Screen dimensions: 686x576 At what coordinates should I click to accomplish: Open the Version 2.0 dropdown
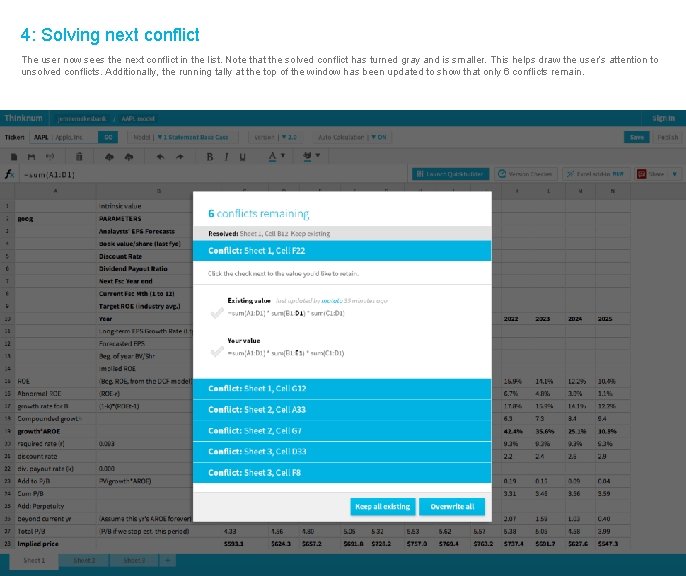(x=275, y=137)
